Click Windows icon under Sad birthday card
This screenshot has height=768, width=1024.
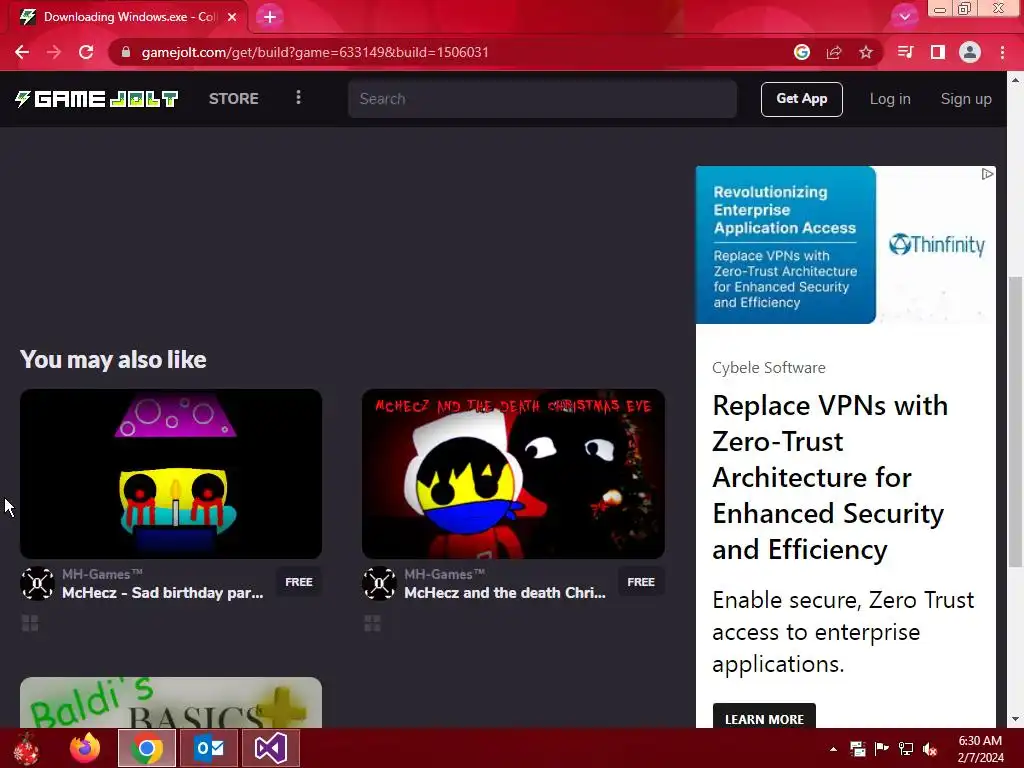30,624
